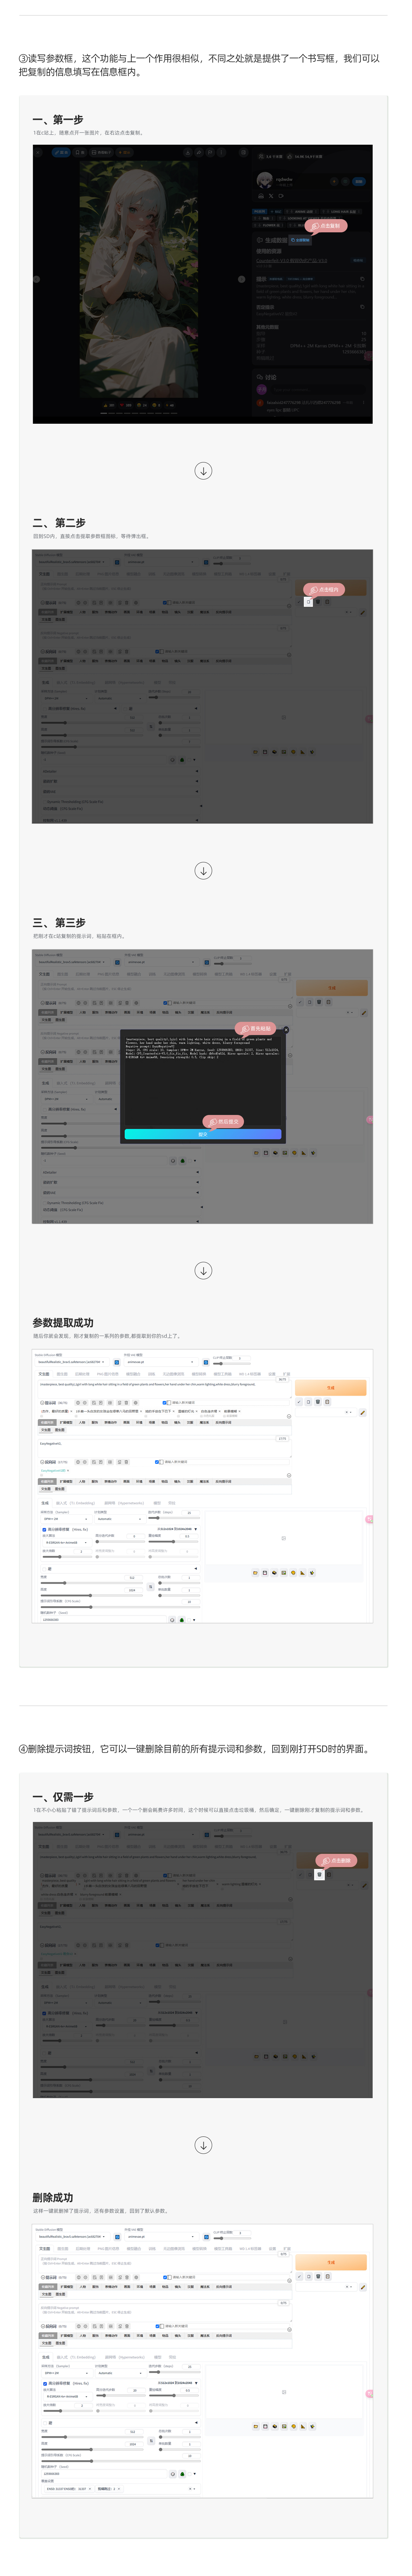Select 文生图 tab in 参数提取成功 screenshot
The height and width of the screenshot is (2576, 412).
[x=44, y=1374]
